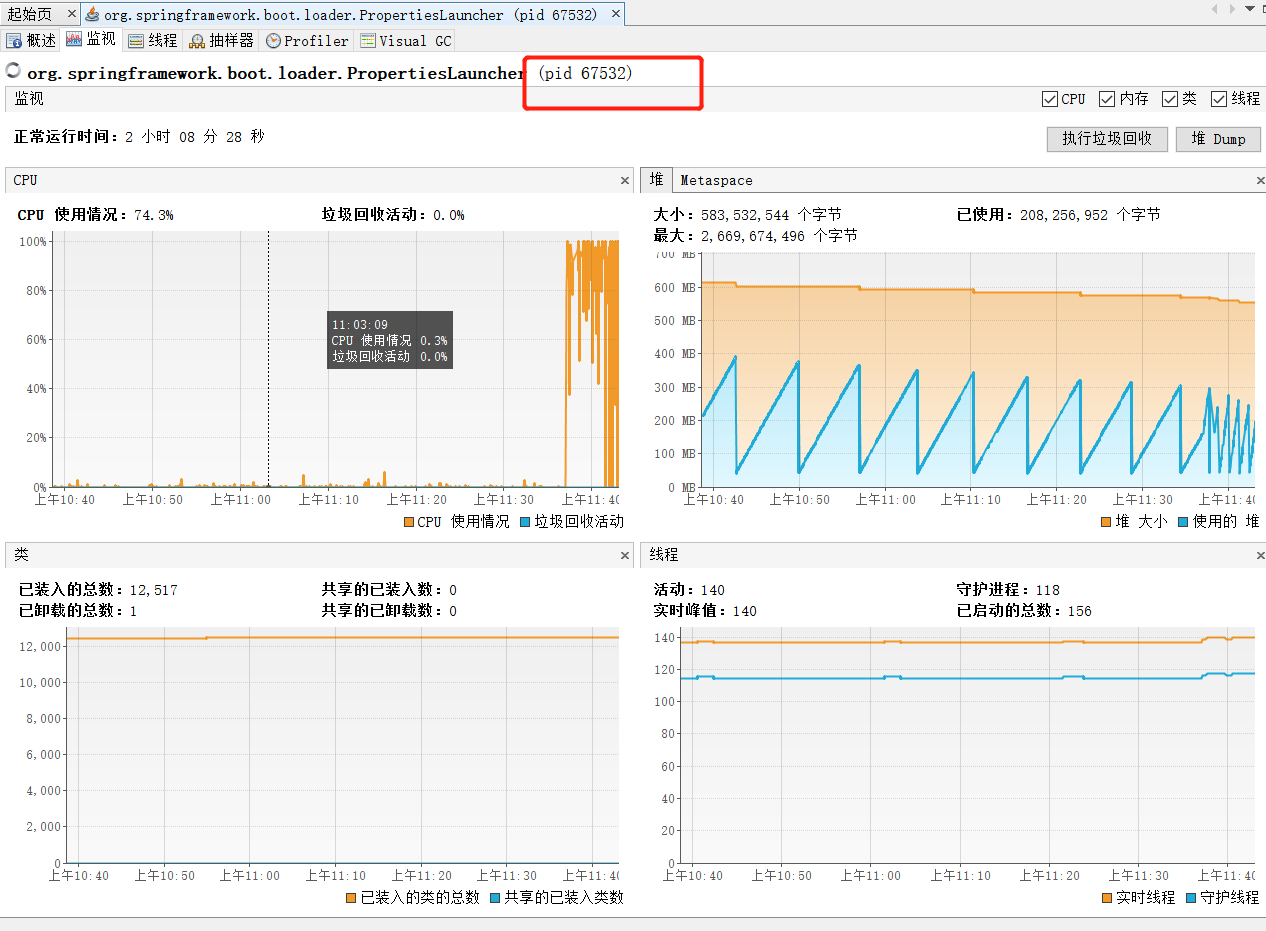Toggle the 类 classes checkbox
1266x931 pixels.
[x=1169, y=99]
